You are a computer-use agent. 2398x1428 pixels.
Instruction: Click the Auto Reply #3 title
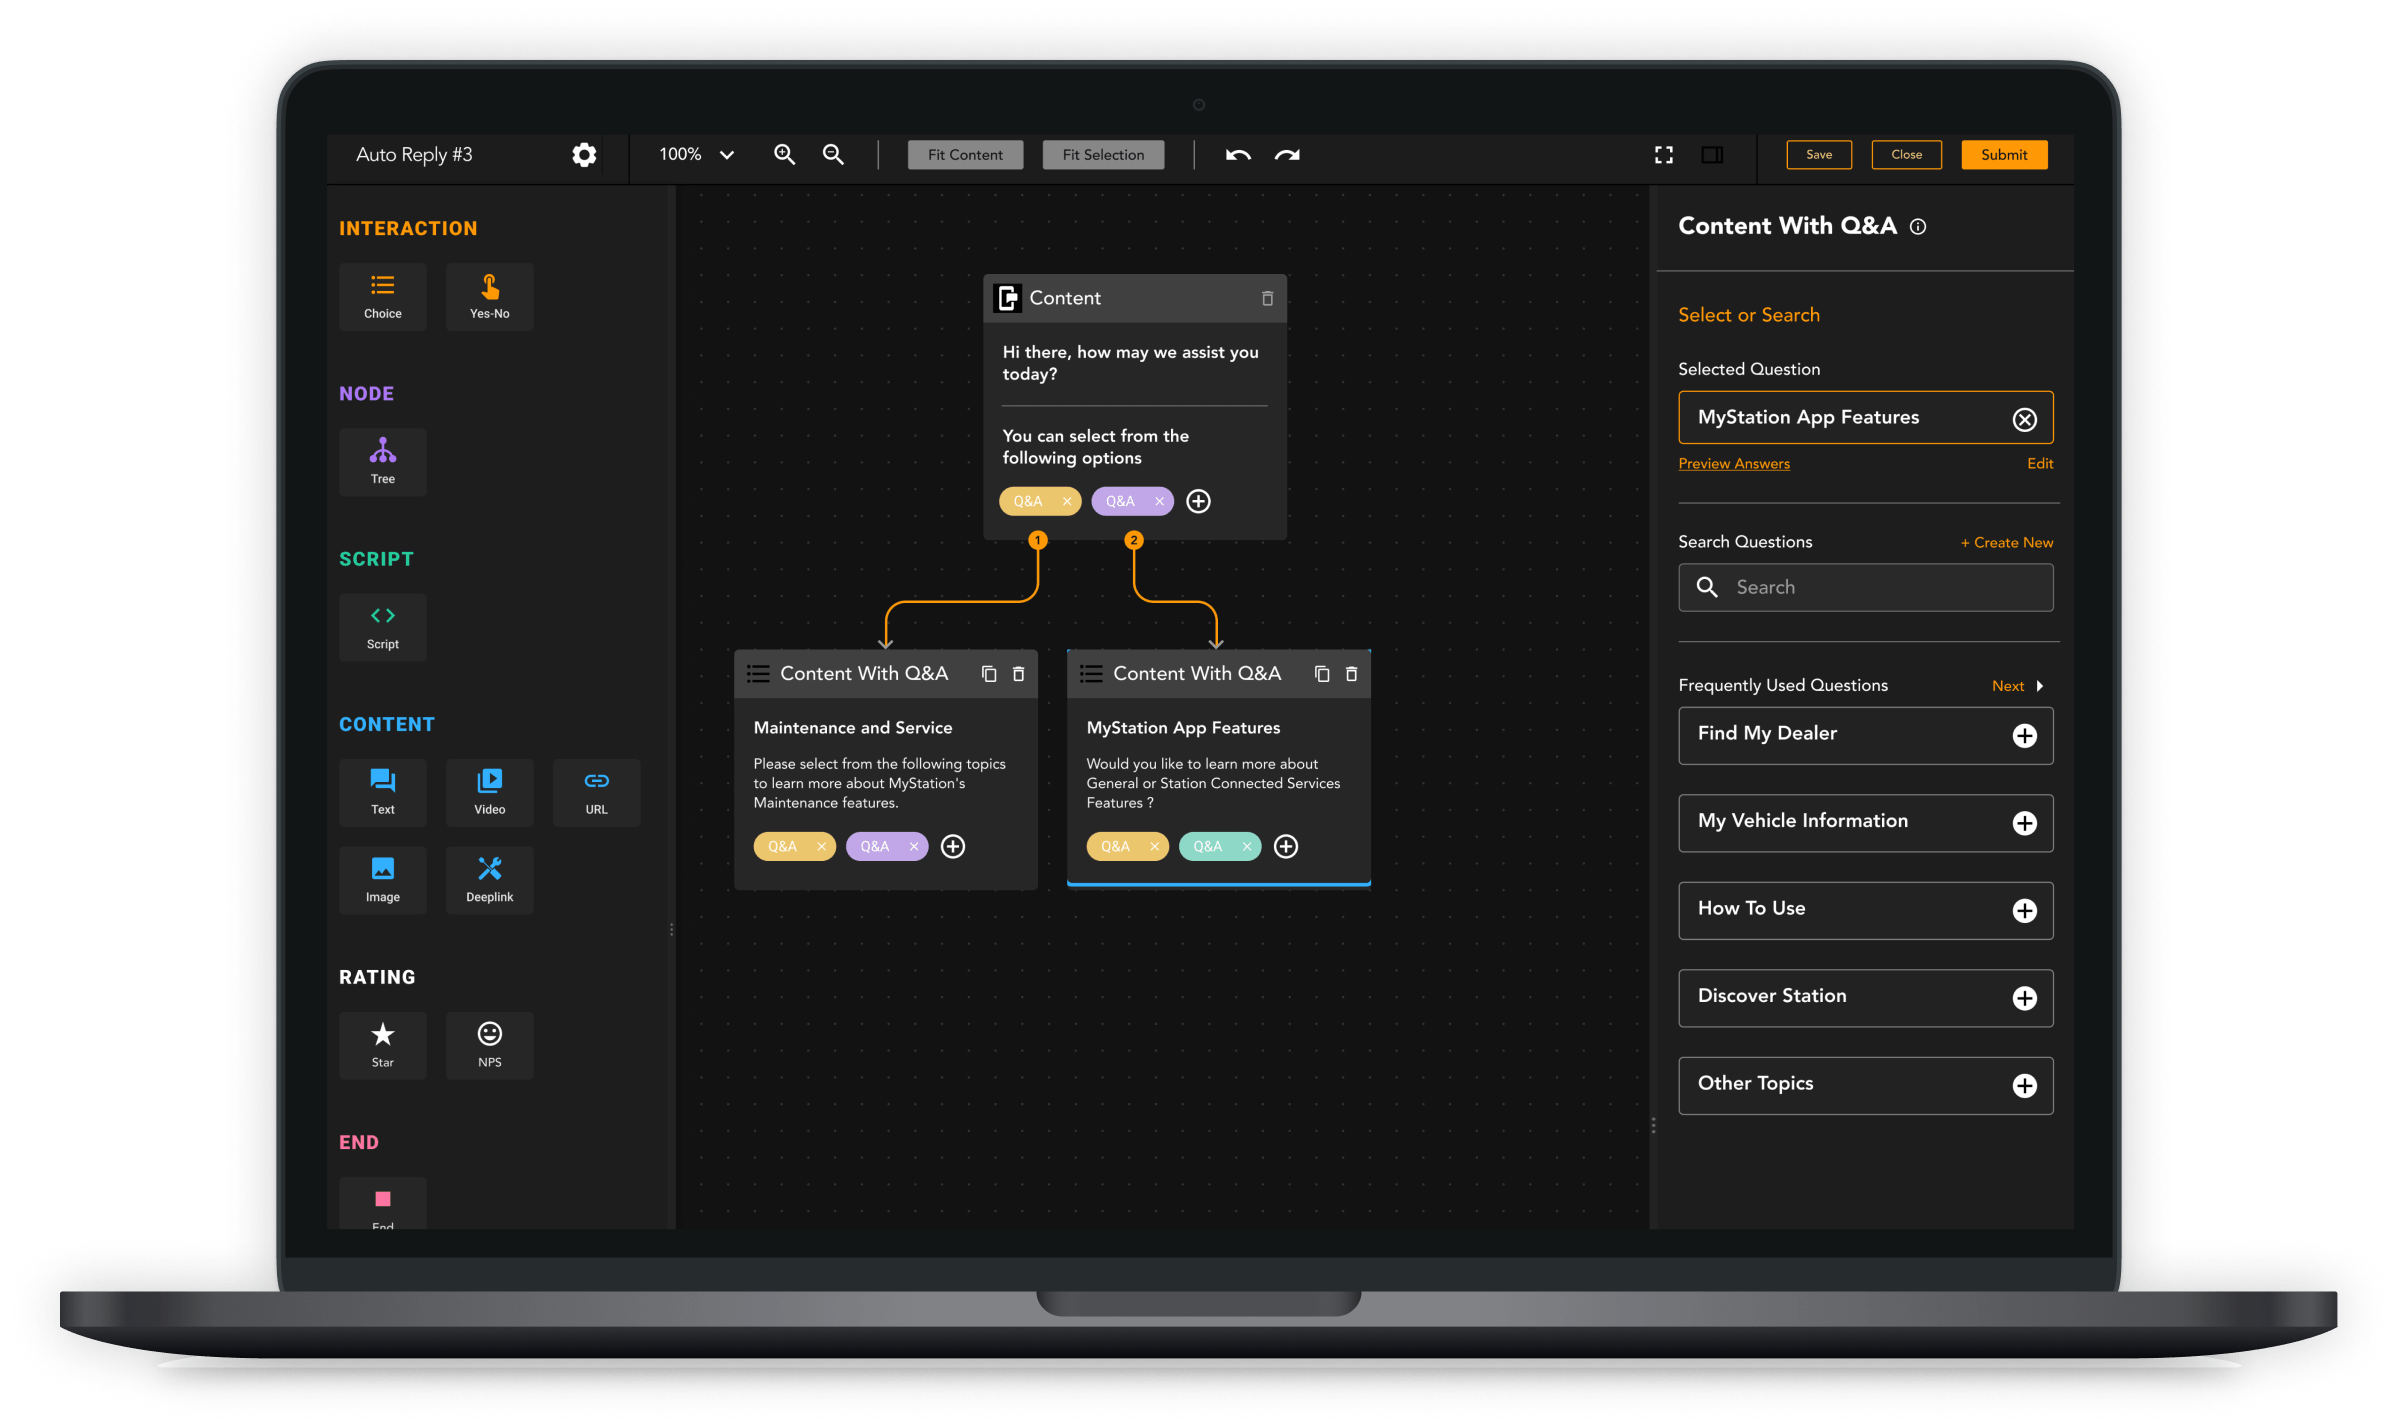pyautogui.click(x=414, y=154)
